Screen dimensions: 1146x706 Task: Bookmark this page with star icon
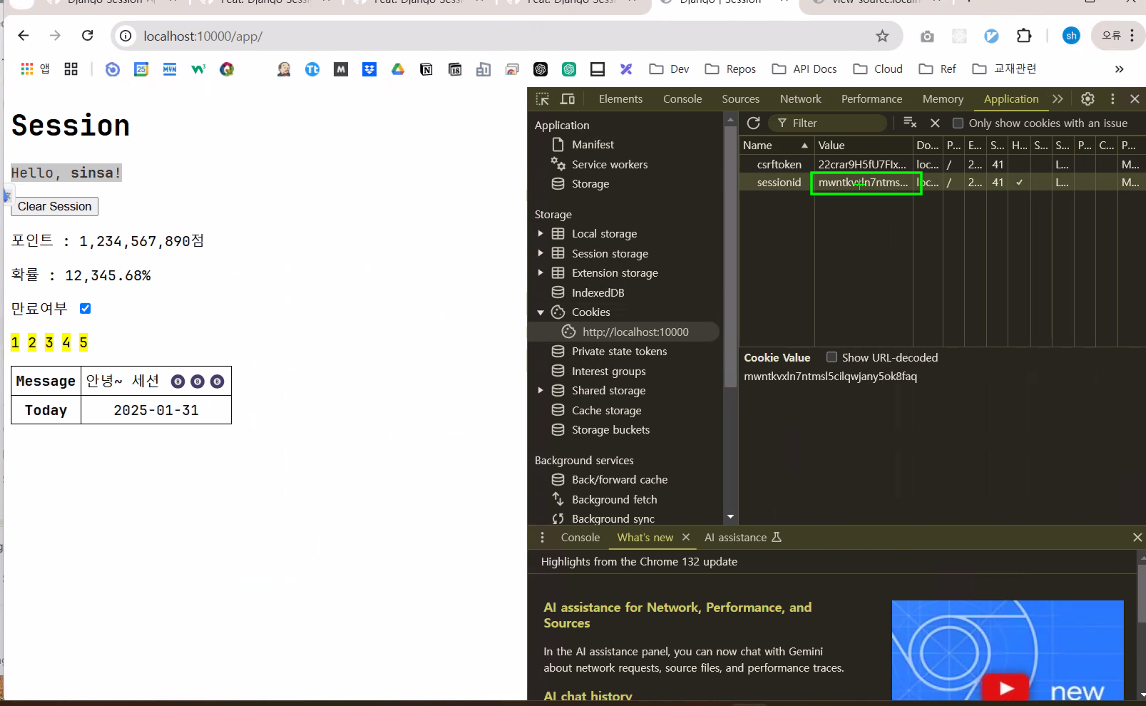(882, 36)
